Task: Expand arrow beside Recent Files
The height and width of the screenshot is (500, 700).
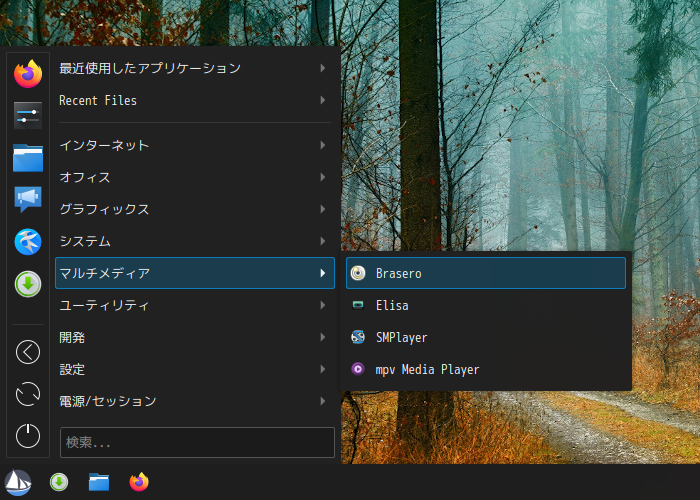Action: click(x=322, y=100)
